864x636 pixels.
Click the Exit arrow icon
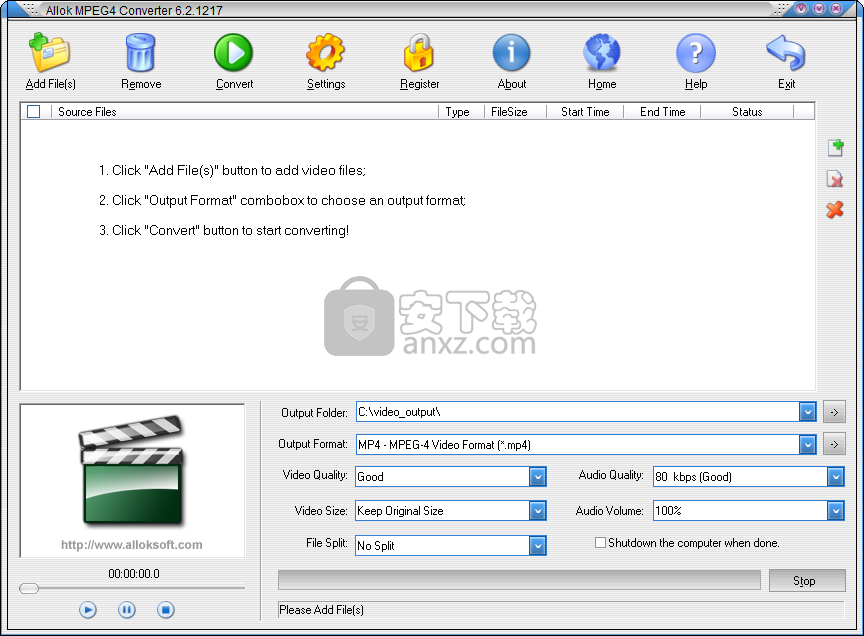click(786, 53)
